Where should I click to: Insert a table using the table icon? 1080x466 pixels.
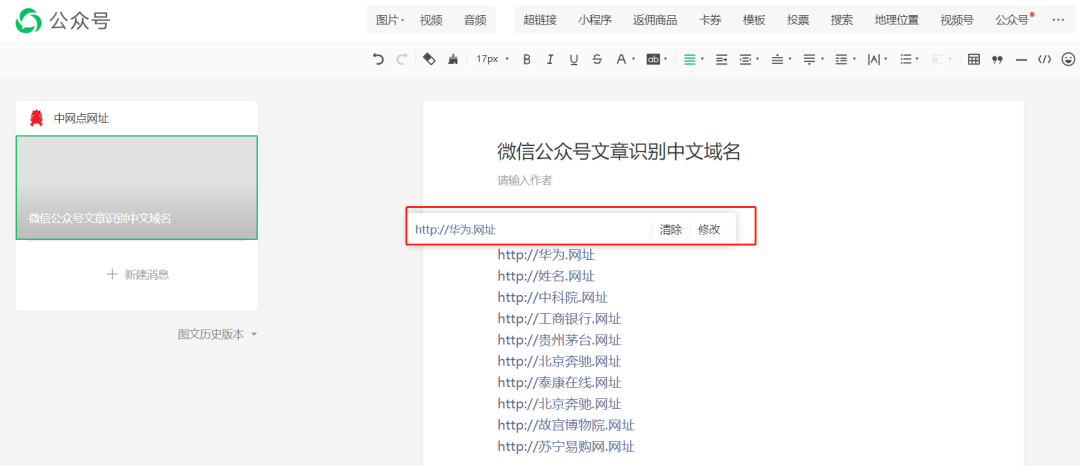click(974, 59)
